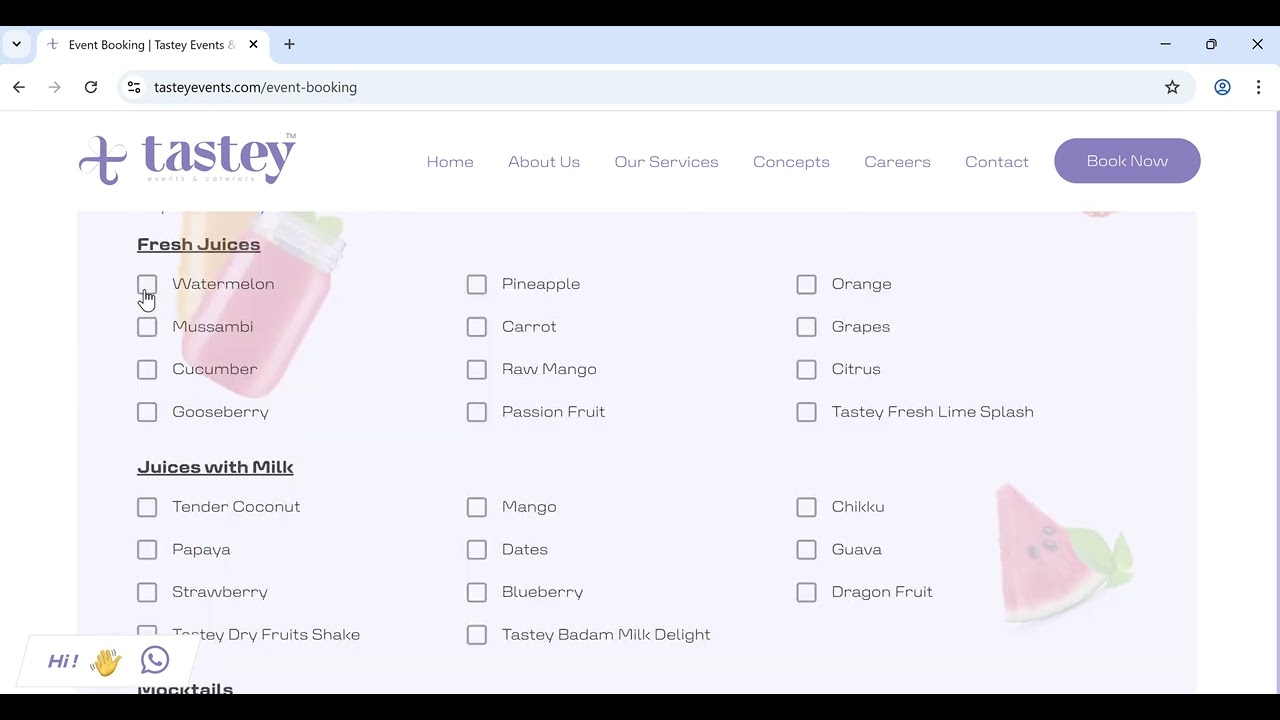Viewport: 1280px width, 720px height.
Task: Check the Papaya checkbox
Action: [x=147, y=550]
